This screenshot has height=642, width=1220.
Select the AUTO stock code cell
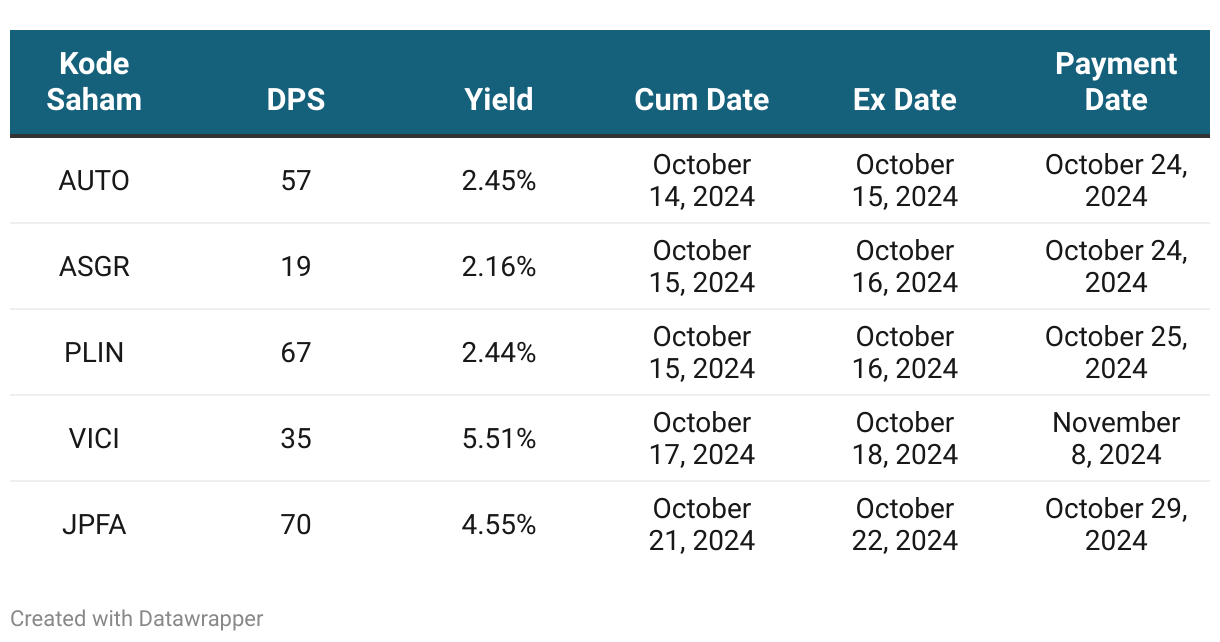click(x=95, y=181)
